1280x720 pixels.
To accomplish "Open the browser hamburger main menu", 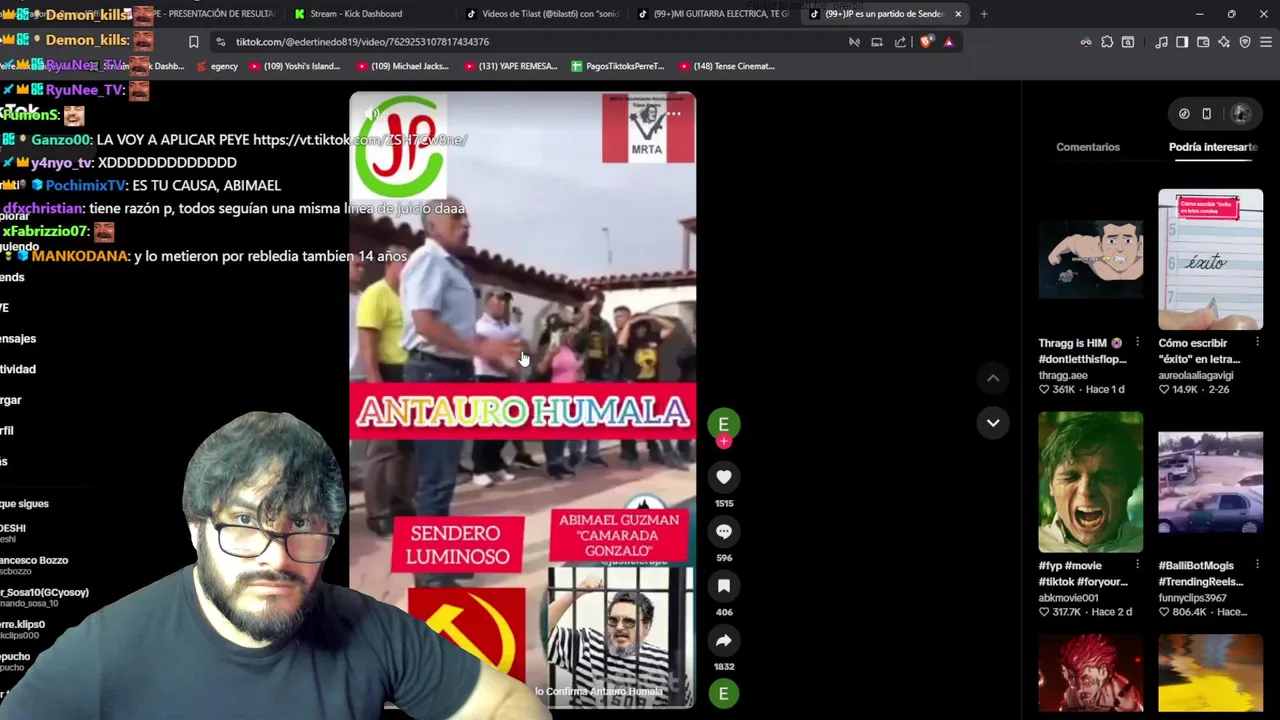I will [x=1266, y=42].
